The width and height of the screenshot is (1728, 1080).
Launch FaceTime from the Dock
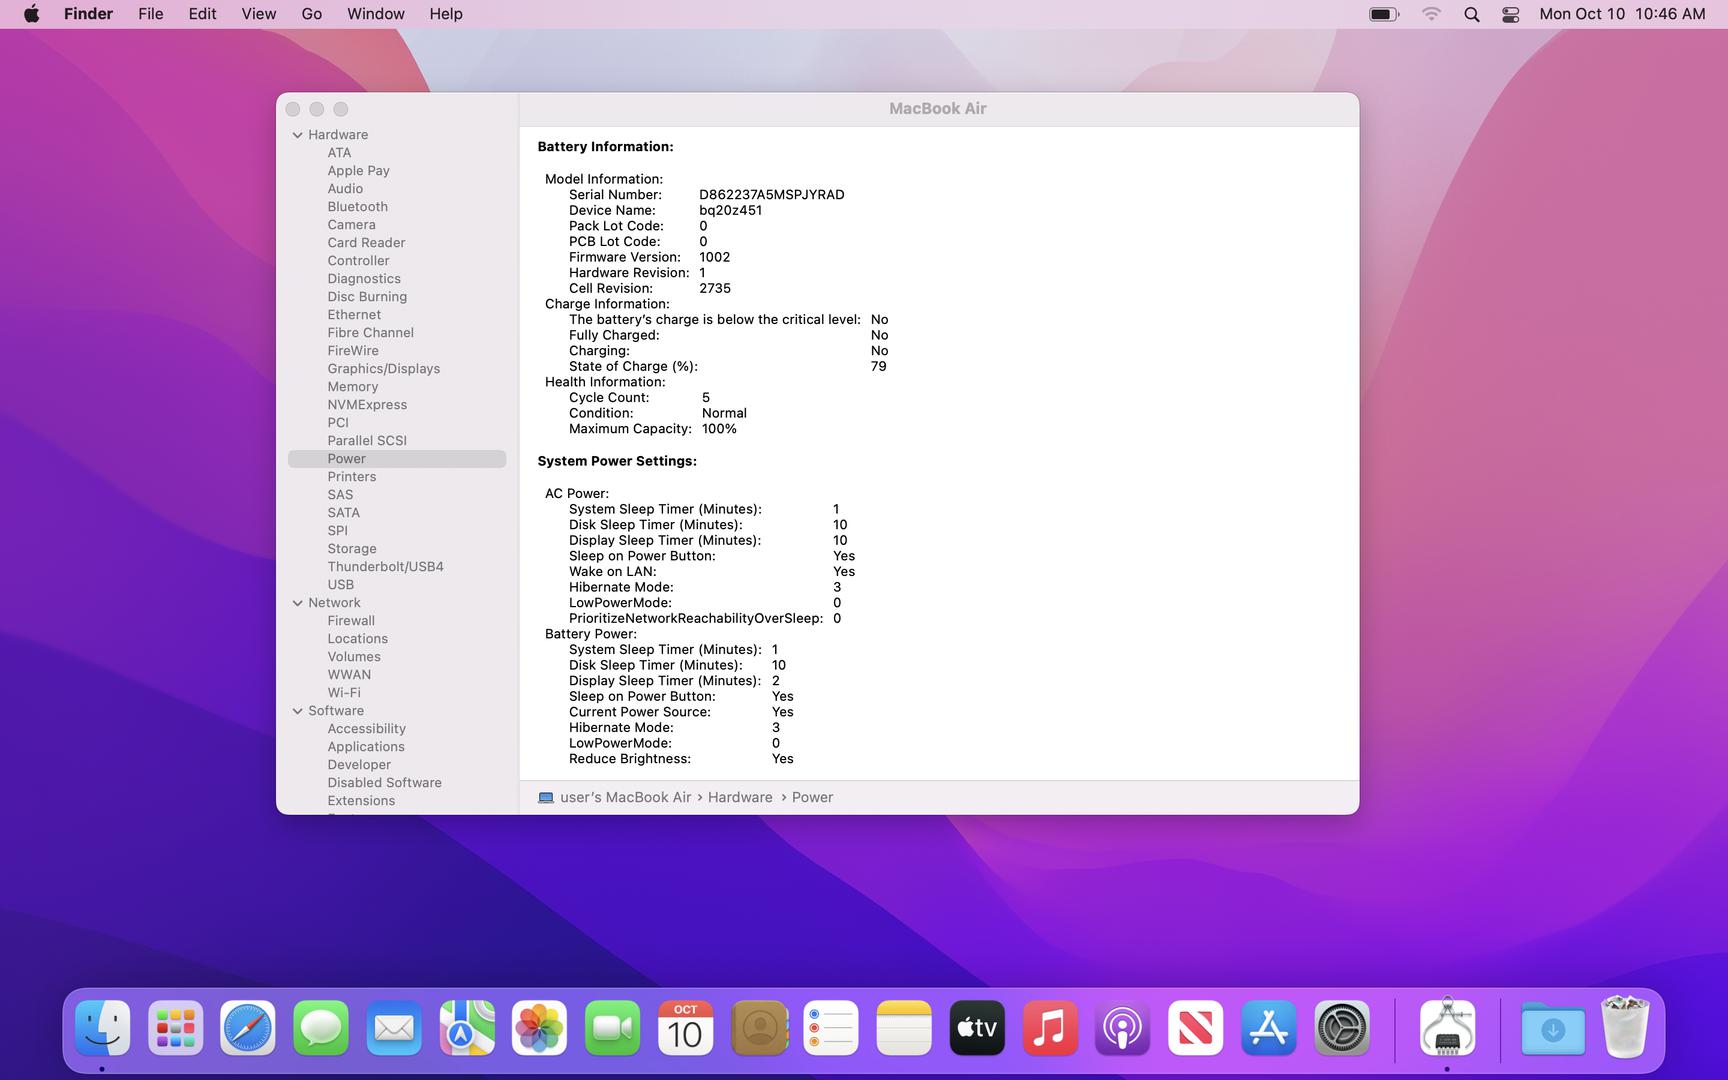612,1027
